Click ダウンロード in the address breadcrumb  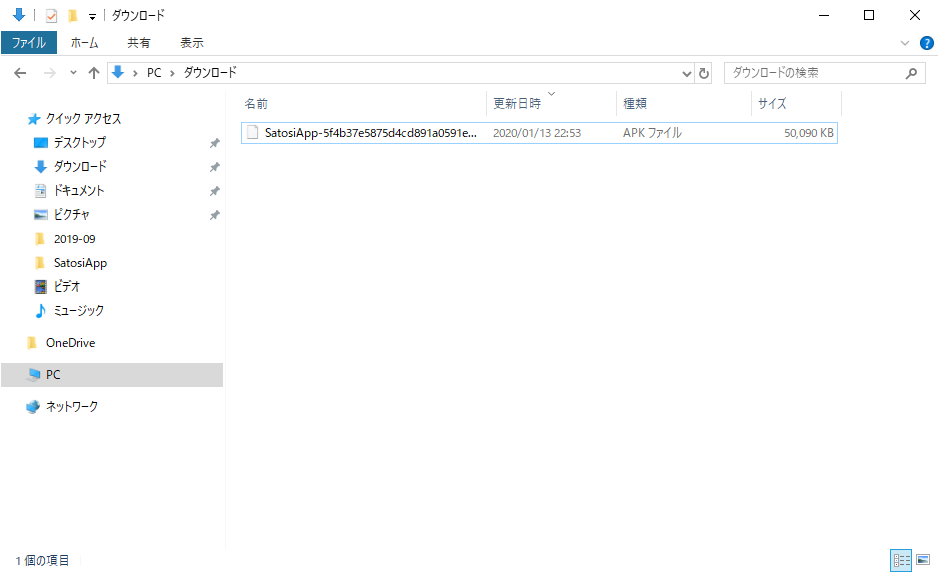[x=210, y=72]
